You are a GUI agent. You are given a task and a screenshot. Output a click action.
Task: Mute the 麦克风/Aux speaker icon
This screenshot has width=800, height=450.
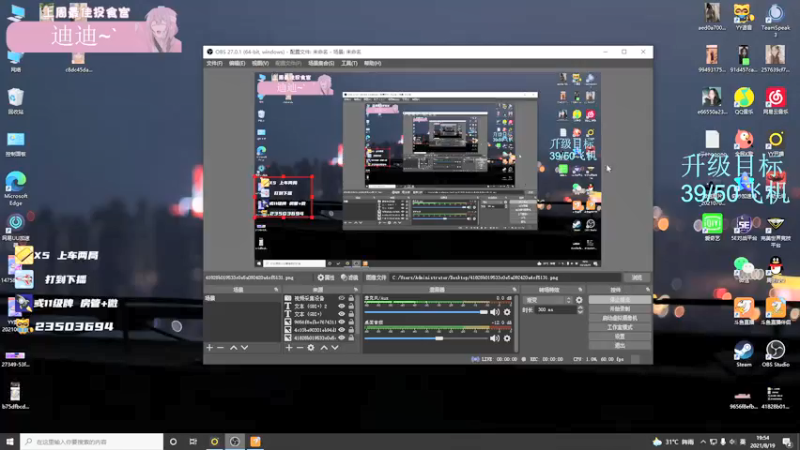tap(495, 312)
